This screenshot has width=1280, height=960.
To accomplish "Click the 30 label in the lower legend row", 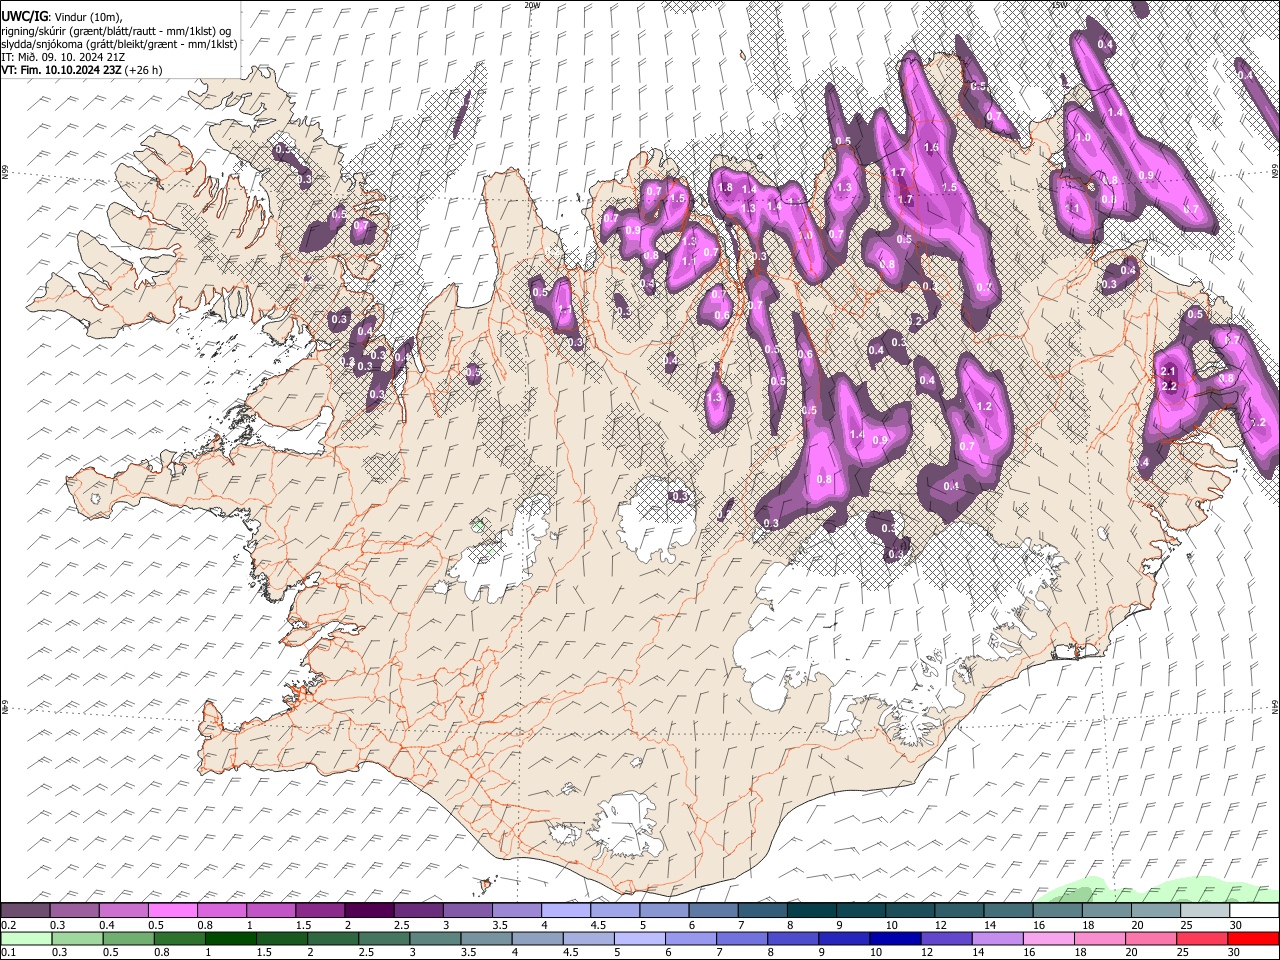I will tap(1233, 953).
